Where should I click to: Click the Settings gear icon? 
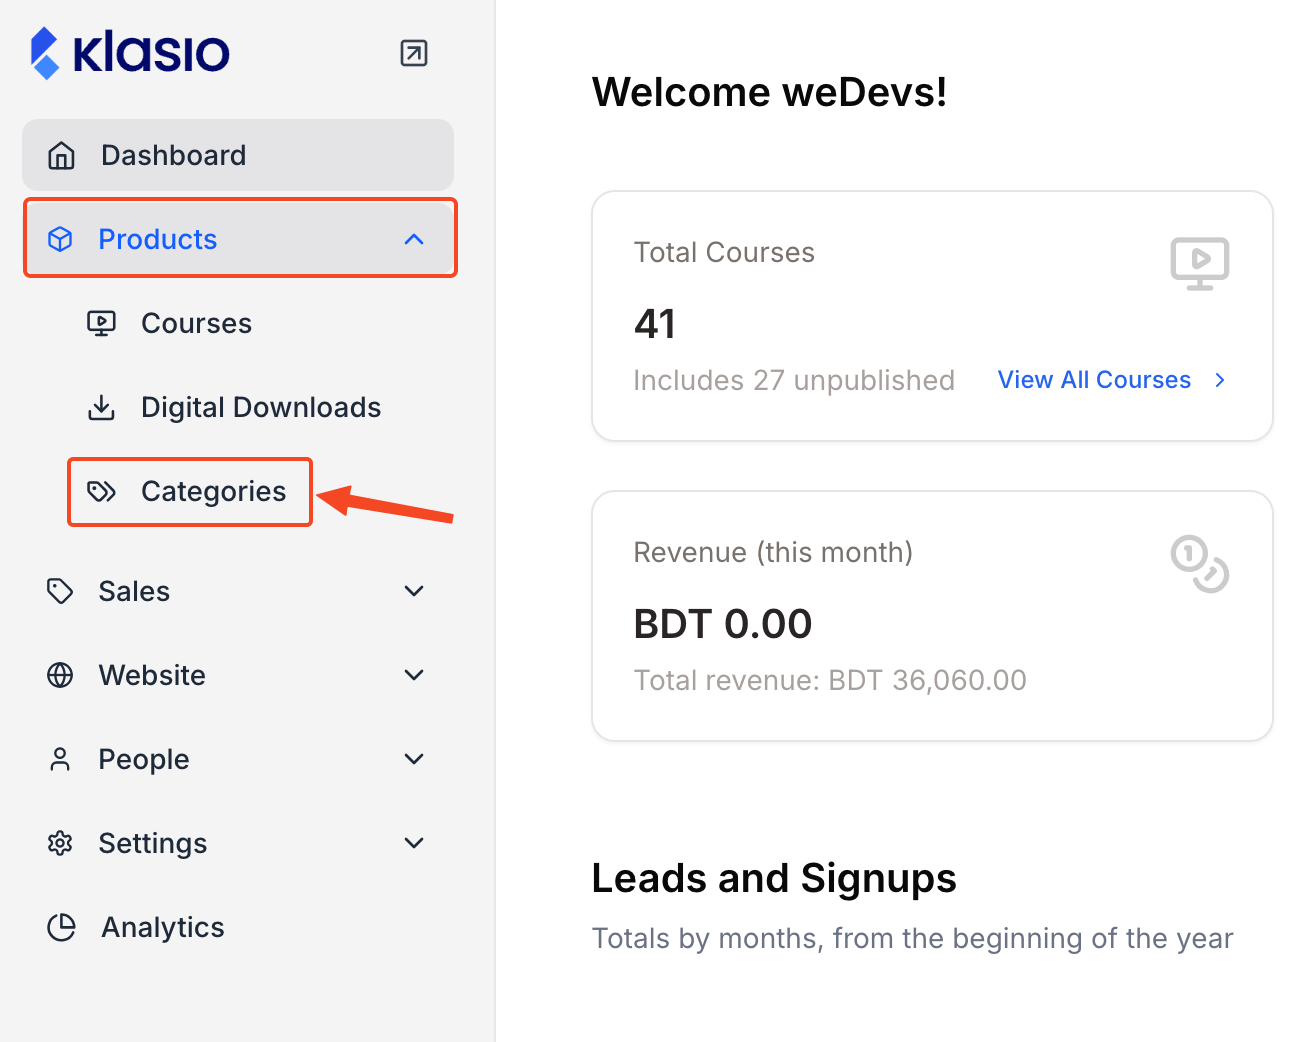tap(60, 843)
